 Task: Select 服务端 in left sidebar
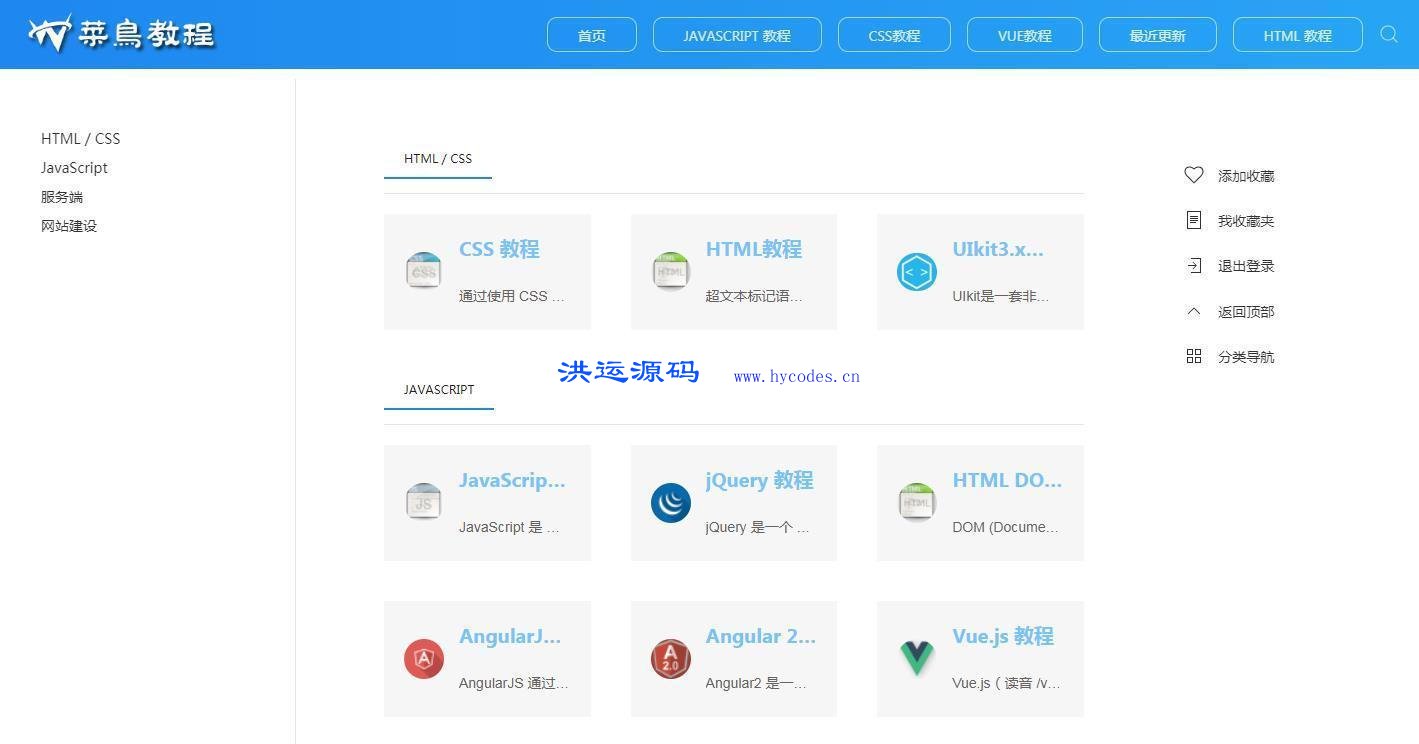[x=62, y=197]
